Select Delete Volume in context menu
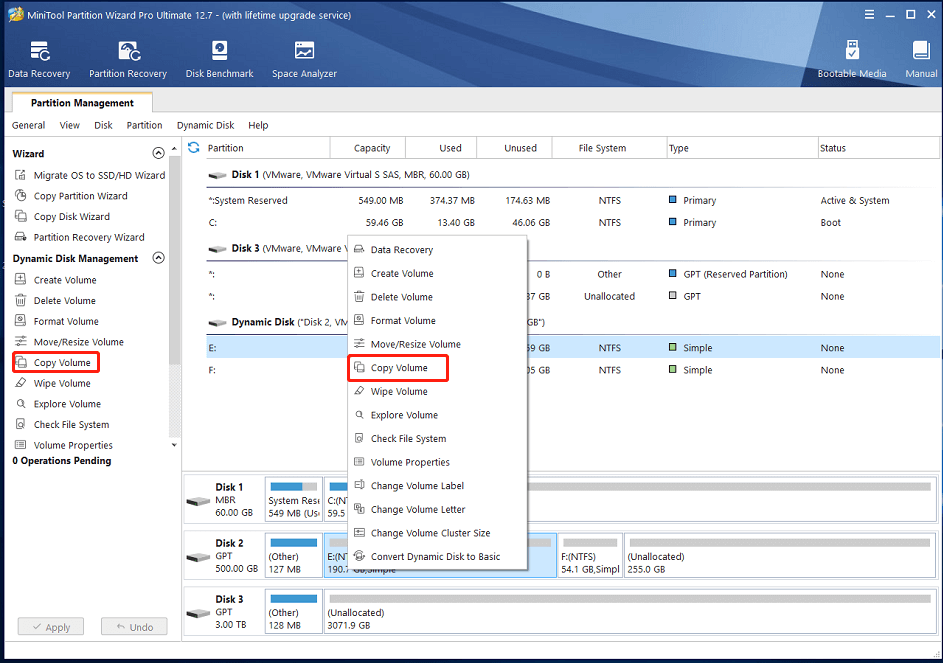 click(x=437, y=297)
